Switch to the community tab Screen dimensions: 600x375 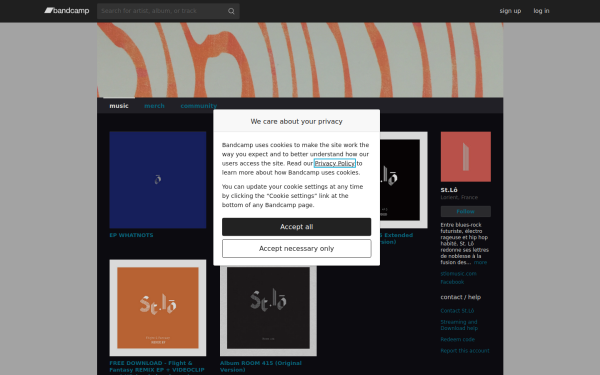(x=199, y=106)
